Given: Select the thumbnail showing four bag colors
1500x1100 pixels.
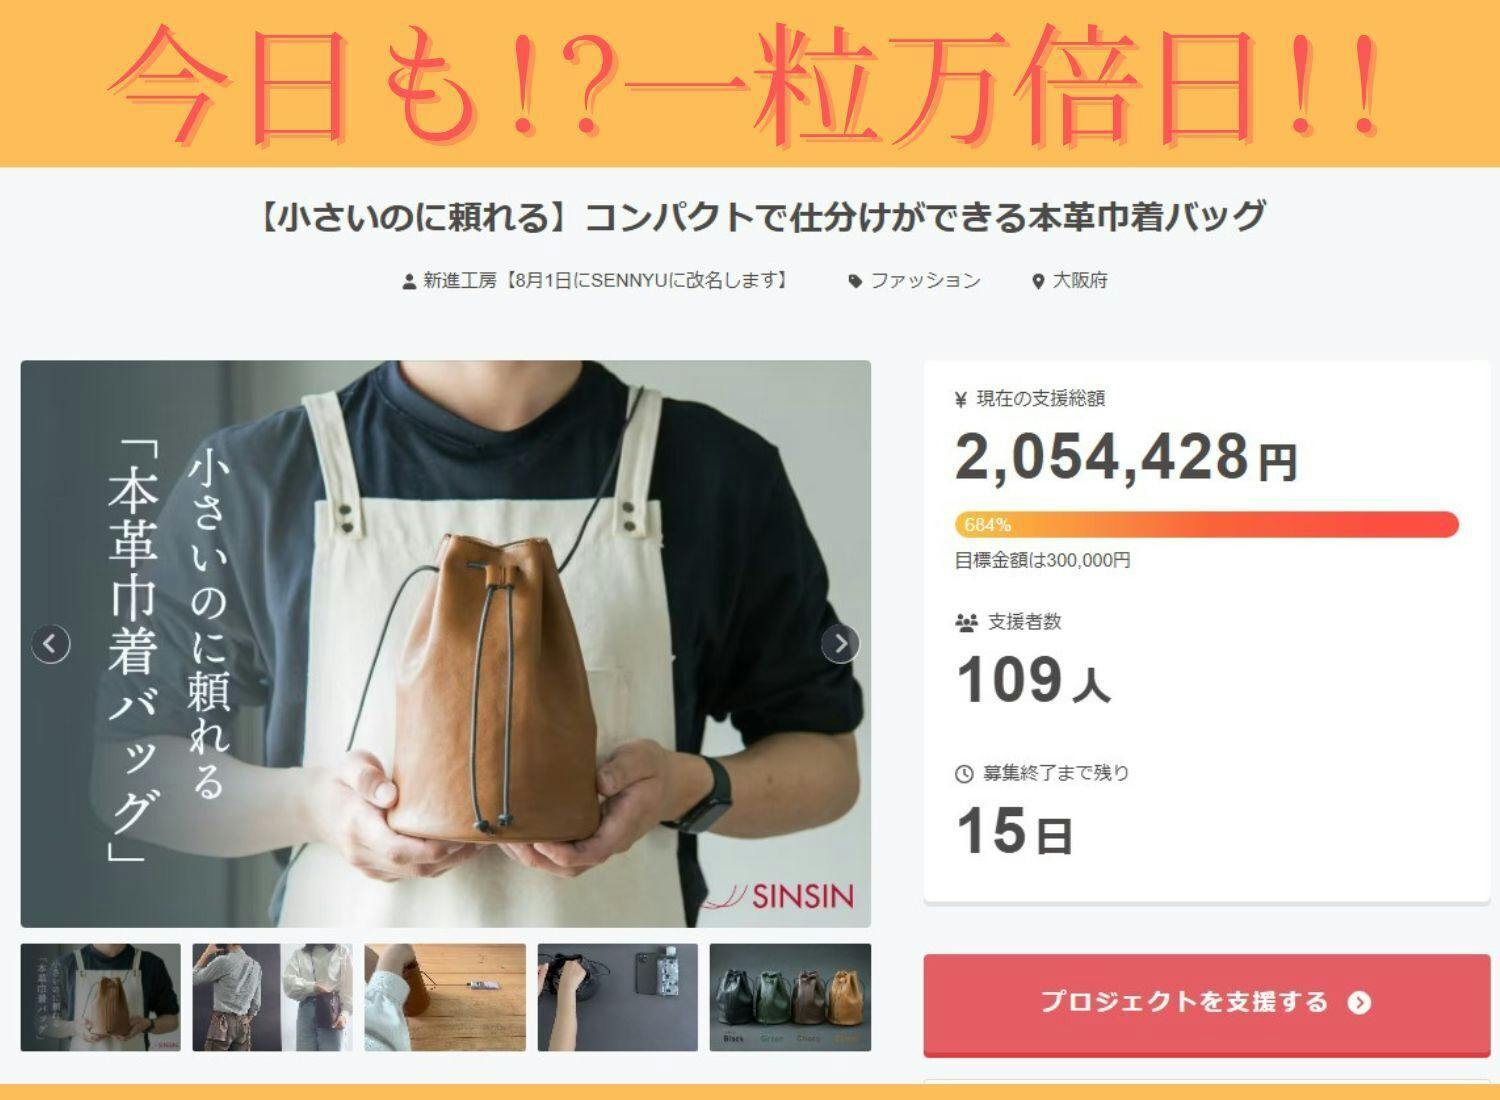Looking at the screenshot, I should [790, 997].
